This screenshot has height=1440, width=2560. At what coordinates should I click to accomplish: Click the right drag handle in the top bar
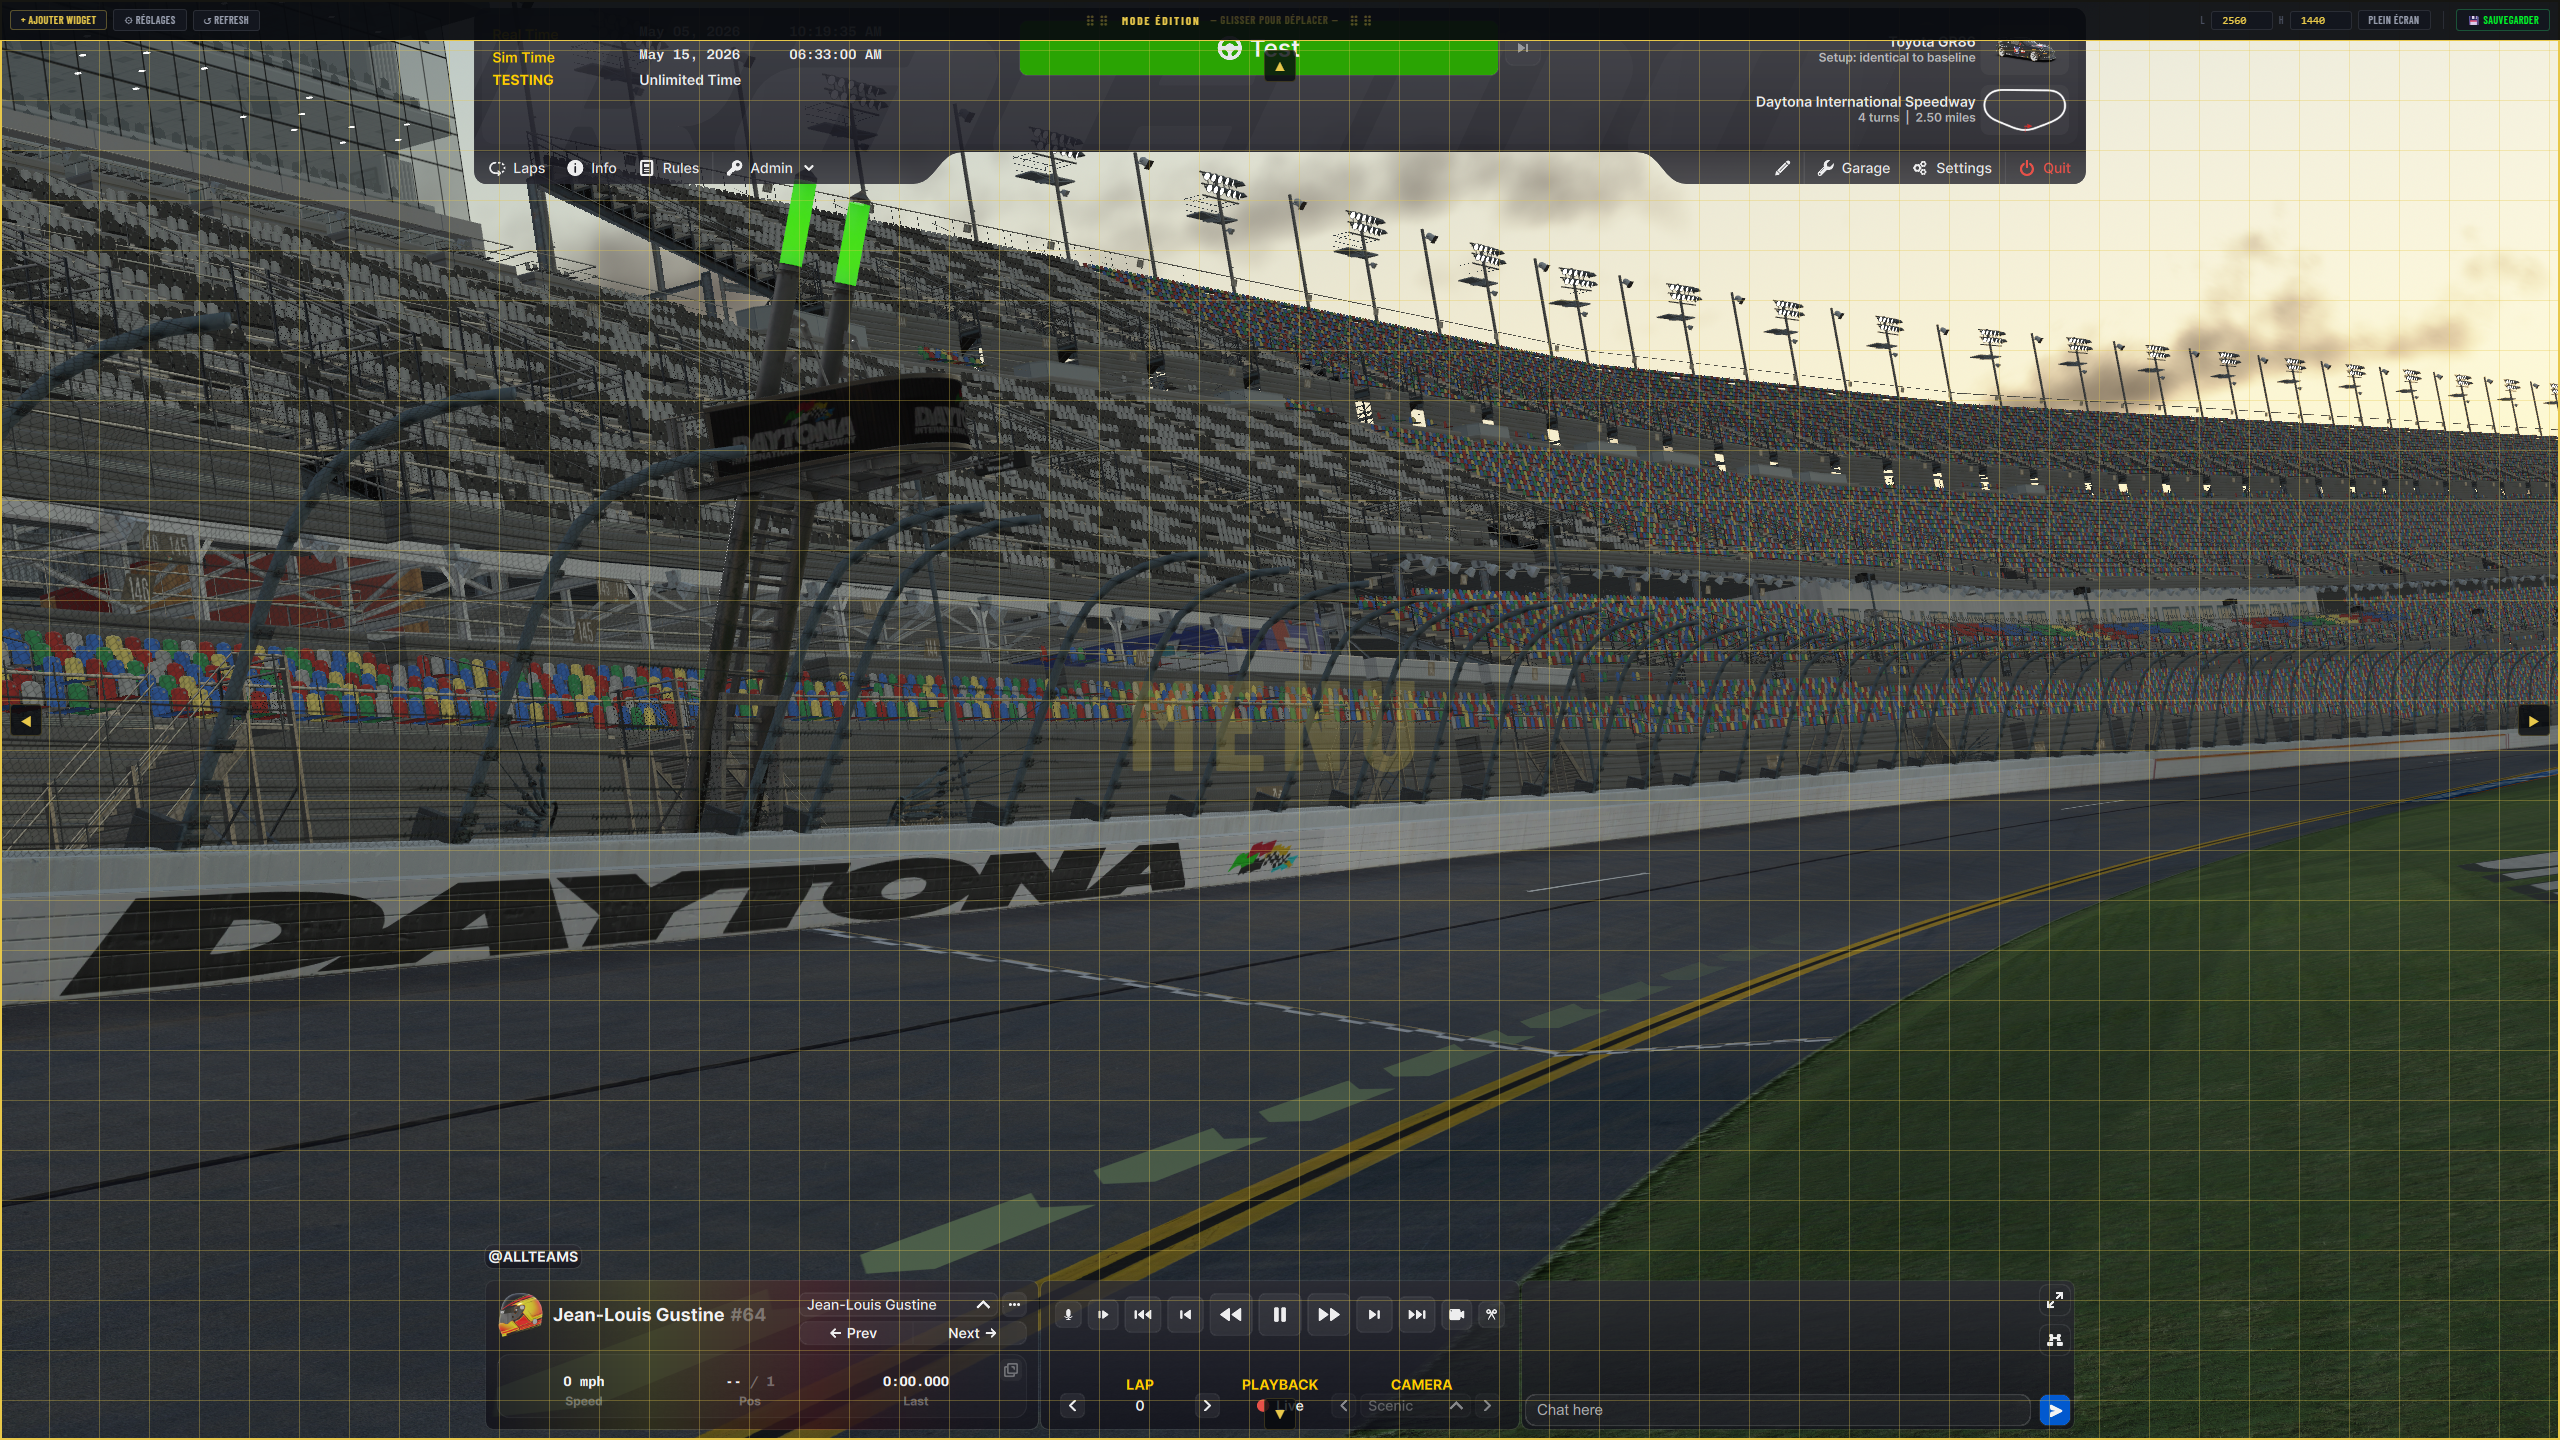[x=1361, y=20]
